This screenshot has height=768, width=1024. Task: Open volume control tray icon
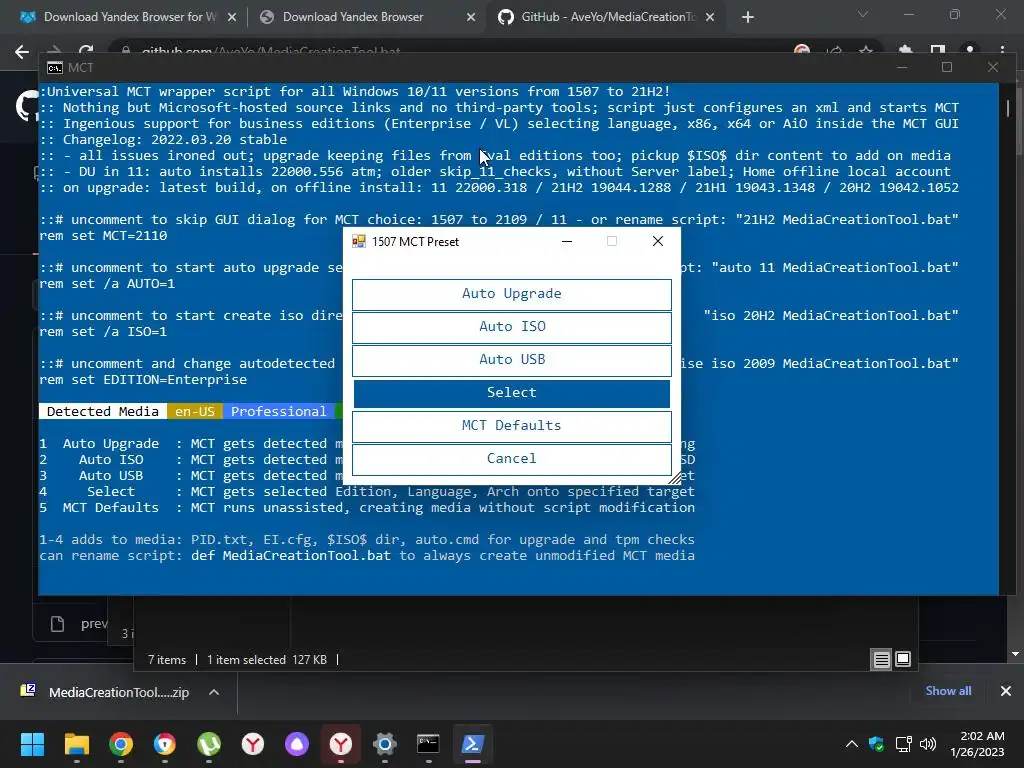coord(927,744)
